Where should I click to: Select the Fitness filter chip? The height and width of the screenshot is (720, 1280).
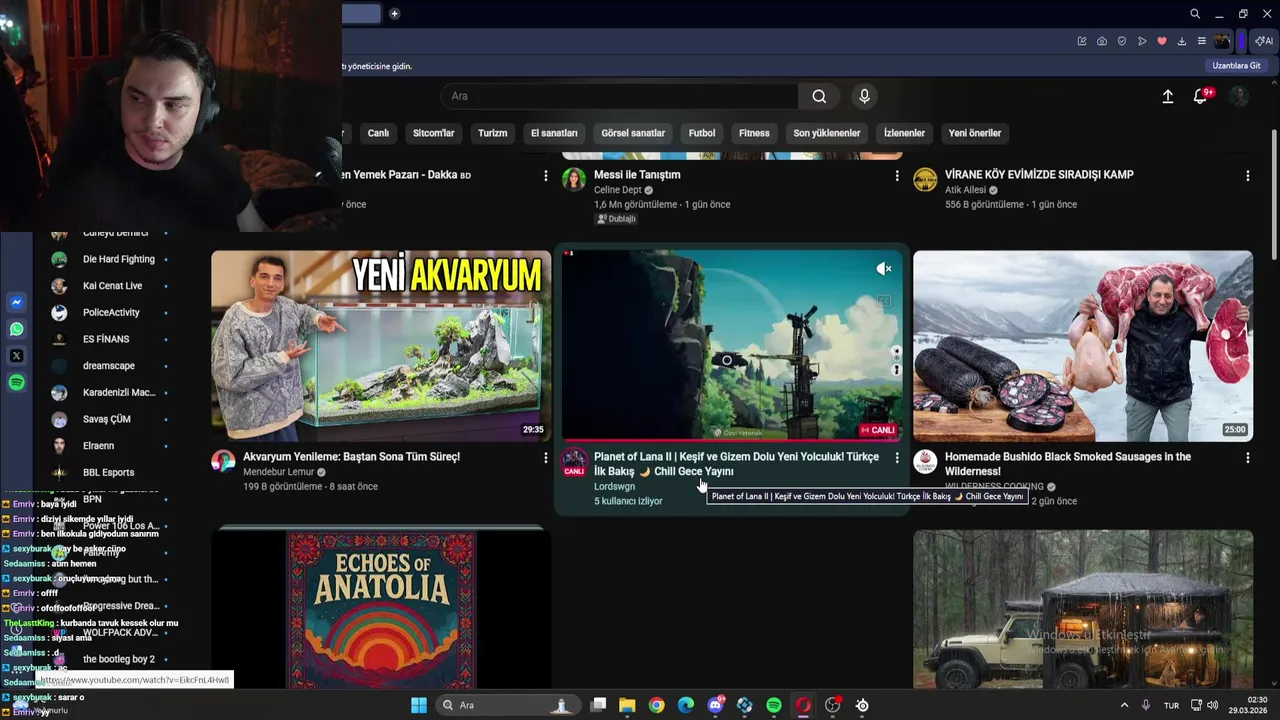coord(754,133)
